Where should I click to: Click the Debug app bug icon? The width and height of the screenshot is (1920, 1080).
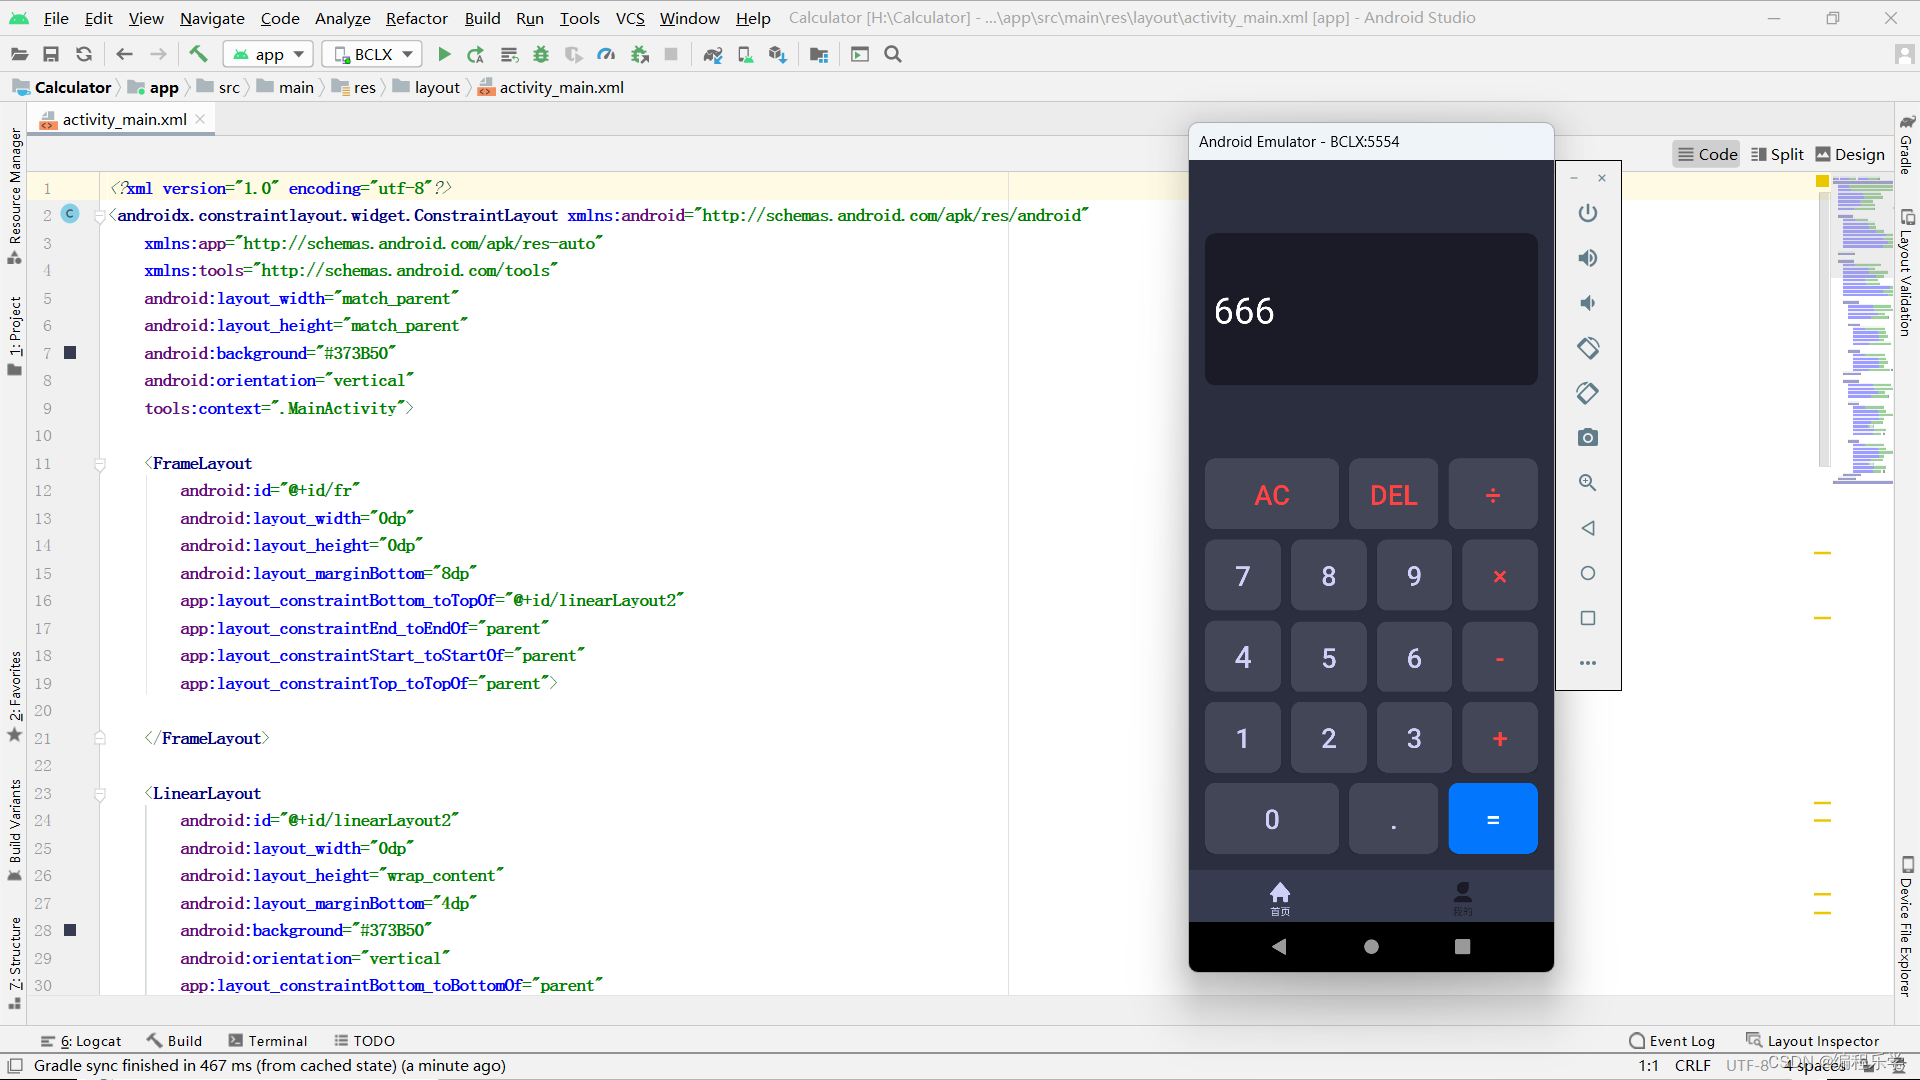(541, 55)
